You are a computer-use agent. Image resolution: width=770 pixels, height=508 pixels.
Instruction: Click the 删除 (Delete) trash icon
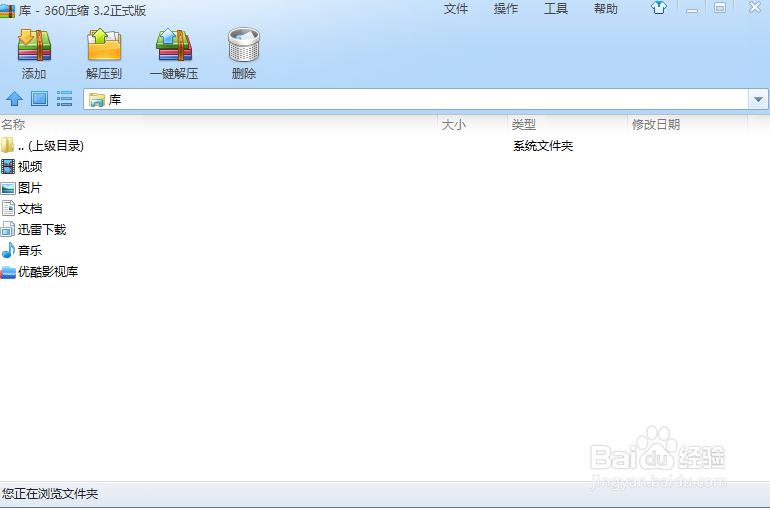[x=244, y=45]
